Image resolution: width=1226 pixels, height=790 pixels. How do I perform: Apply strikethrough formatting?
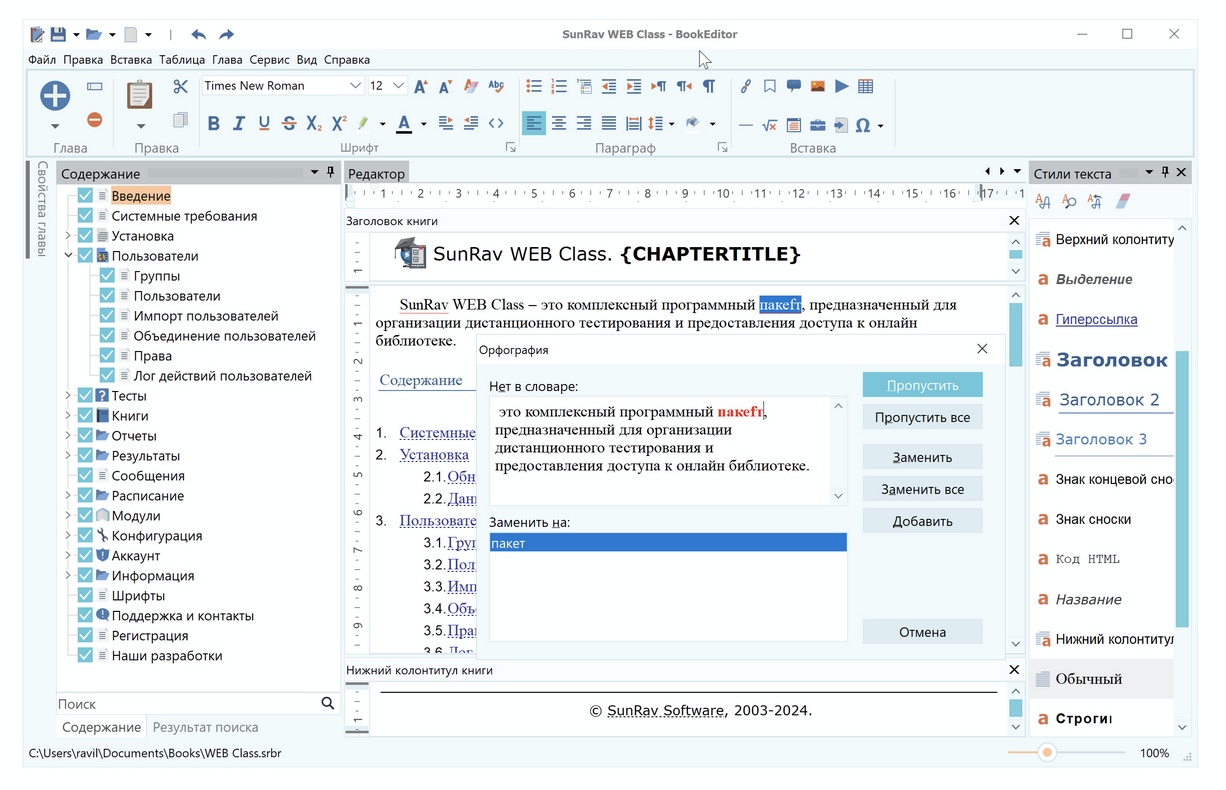click(289, 124)
